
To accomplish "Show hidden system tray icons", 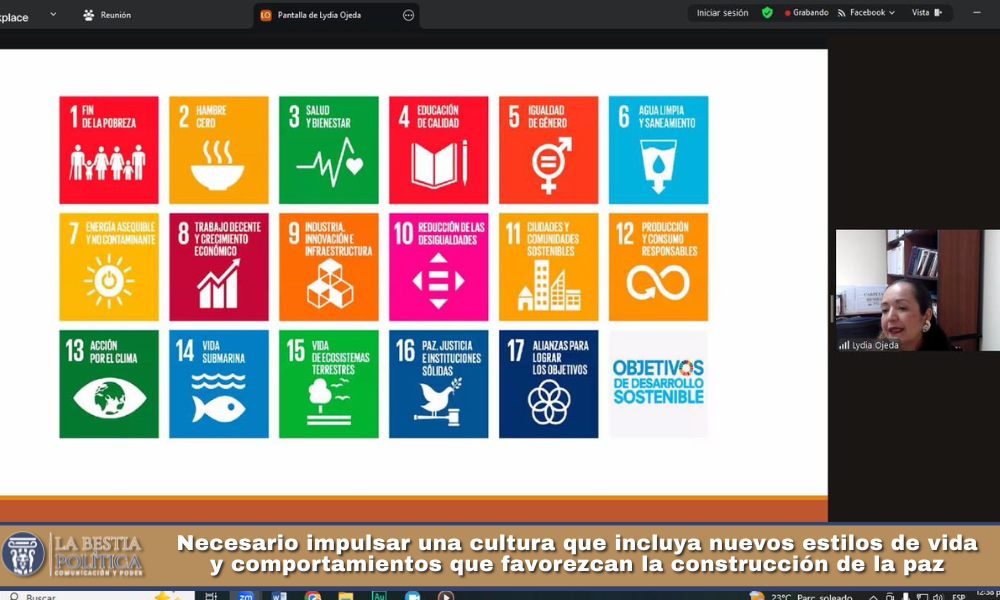I will (873, 597).
